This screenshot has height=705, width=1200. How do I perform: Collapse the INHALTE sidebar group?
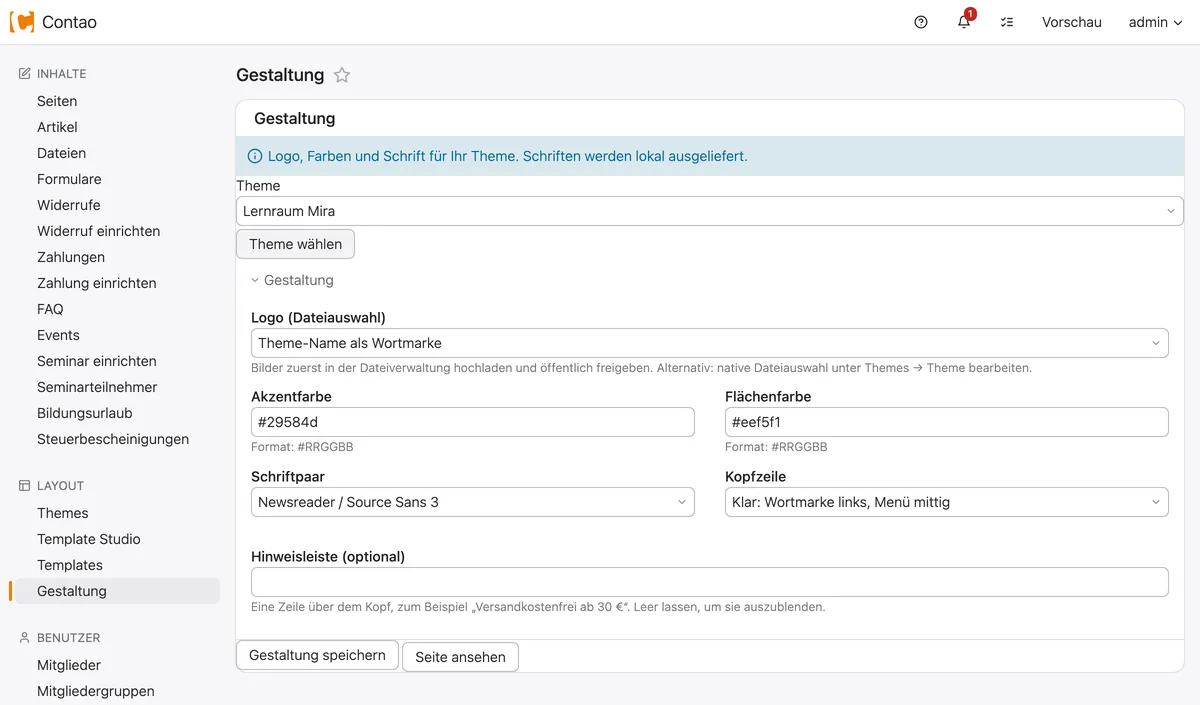click(x=62, y=74)
